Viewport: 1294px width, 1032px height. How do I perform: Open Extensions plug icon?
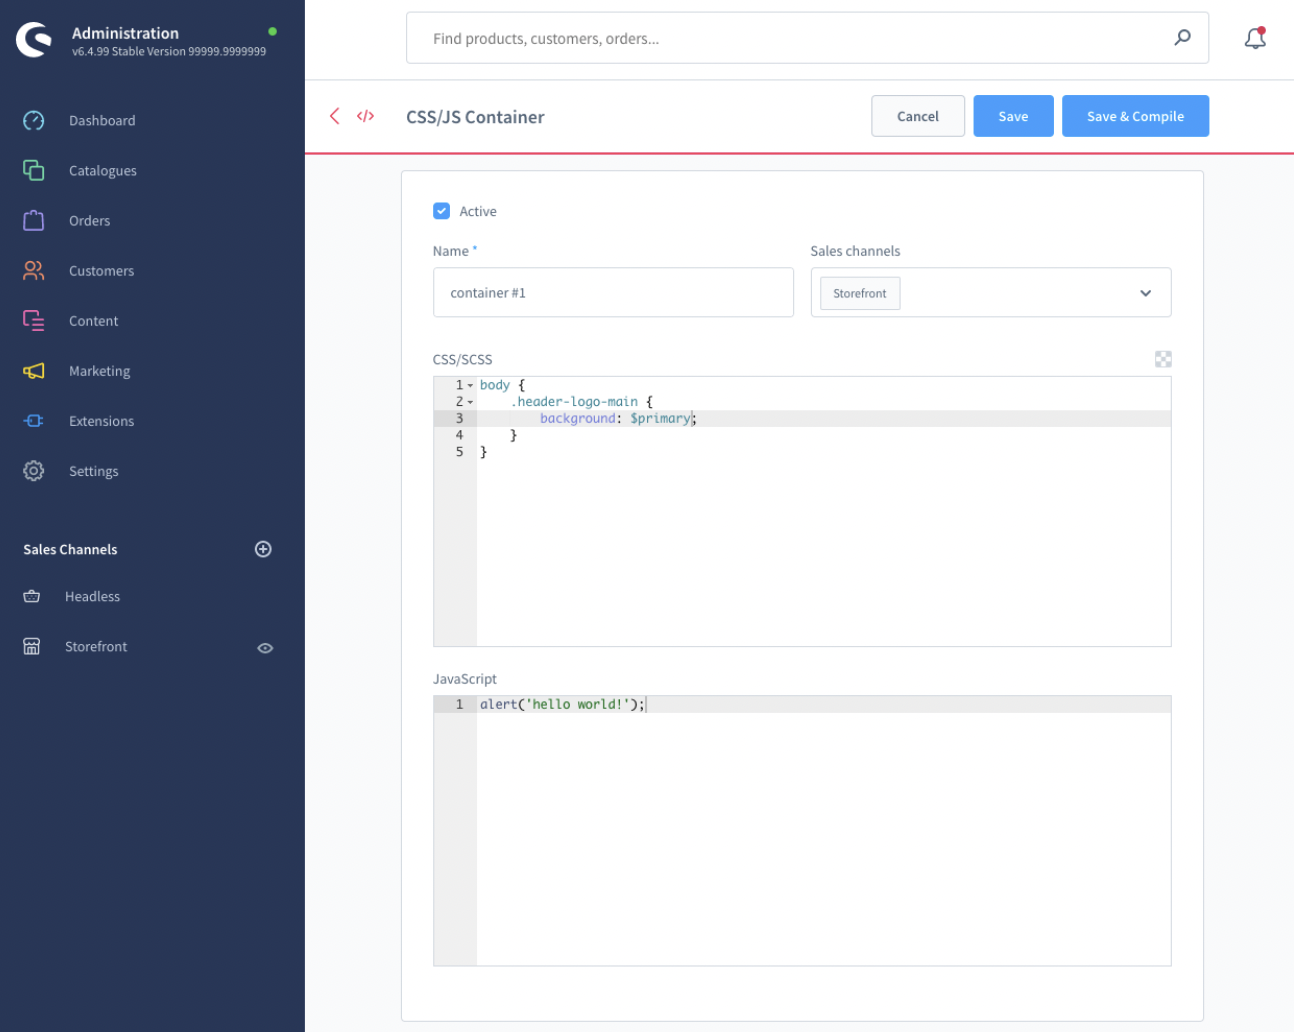[34, 421]
